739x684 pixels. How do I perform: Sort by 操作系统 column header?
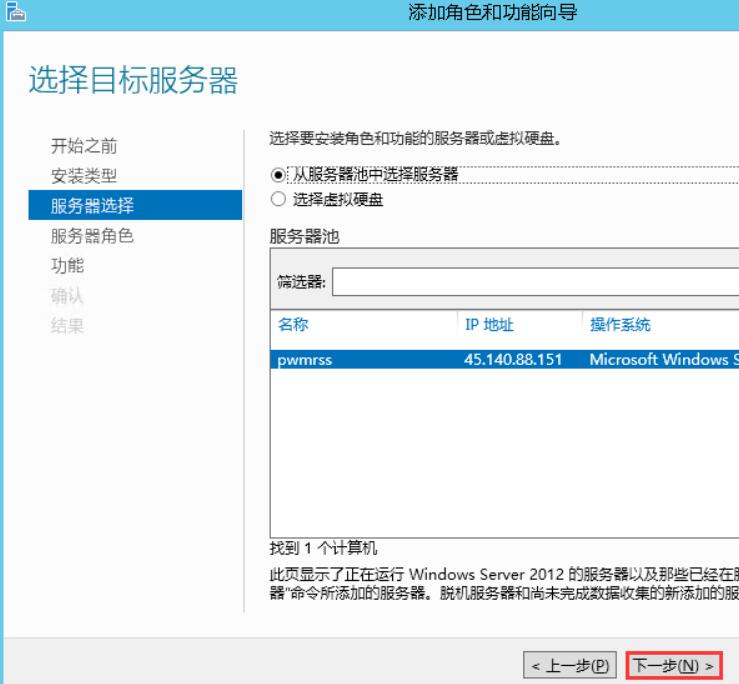620,324
